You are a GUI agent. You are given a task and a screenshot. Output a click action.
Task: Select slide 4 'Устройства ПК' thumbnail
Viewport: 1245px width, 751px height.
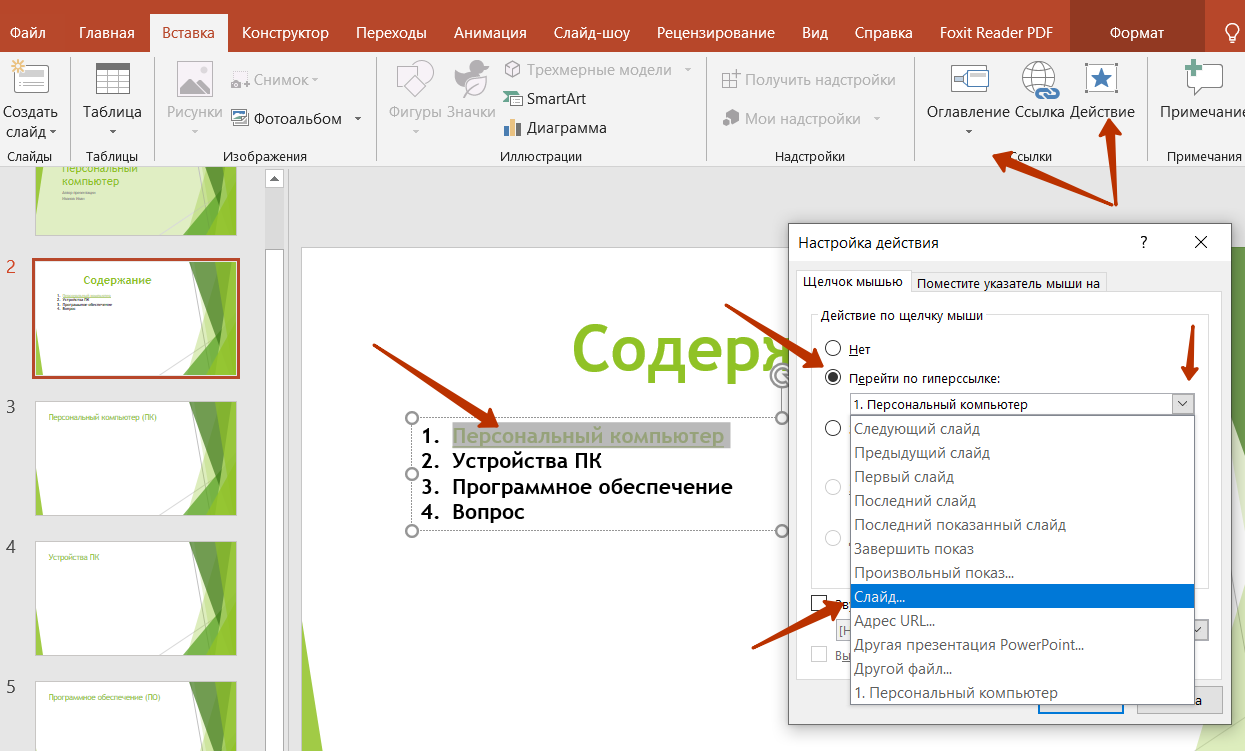click(136, 598)
